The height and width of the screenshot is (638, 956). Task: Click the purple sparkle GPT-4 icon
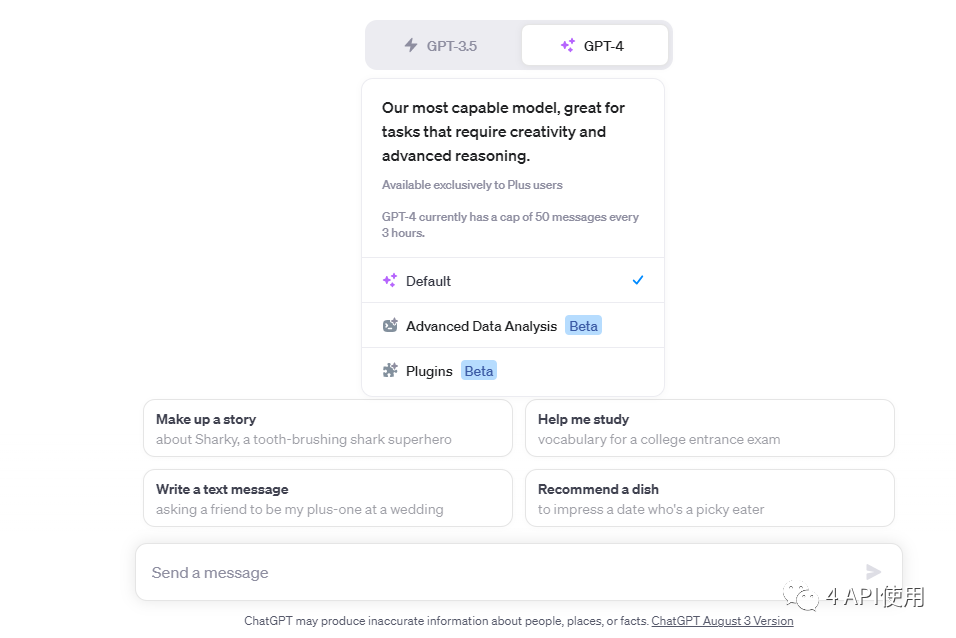(x=568, y=45)
